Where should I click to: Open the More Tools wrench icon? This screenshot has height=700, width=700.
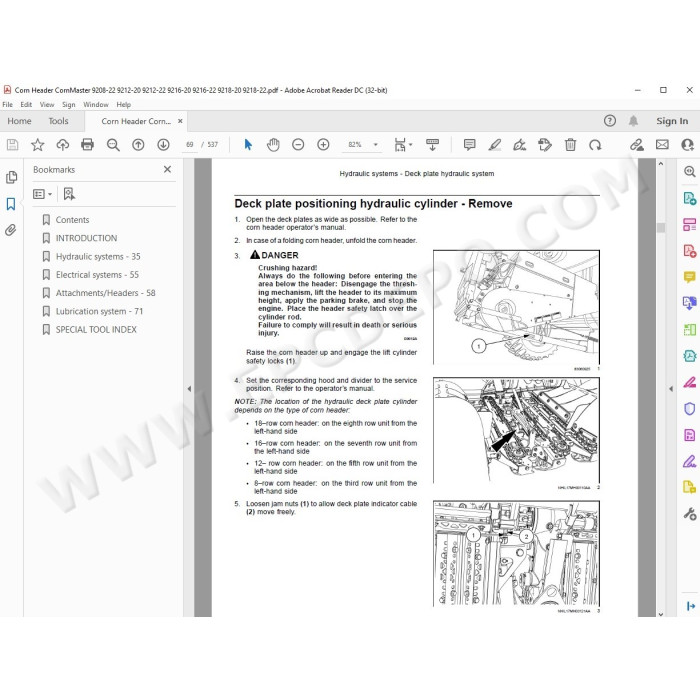pyautogui.click(x=689, y=514)
